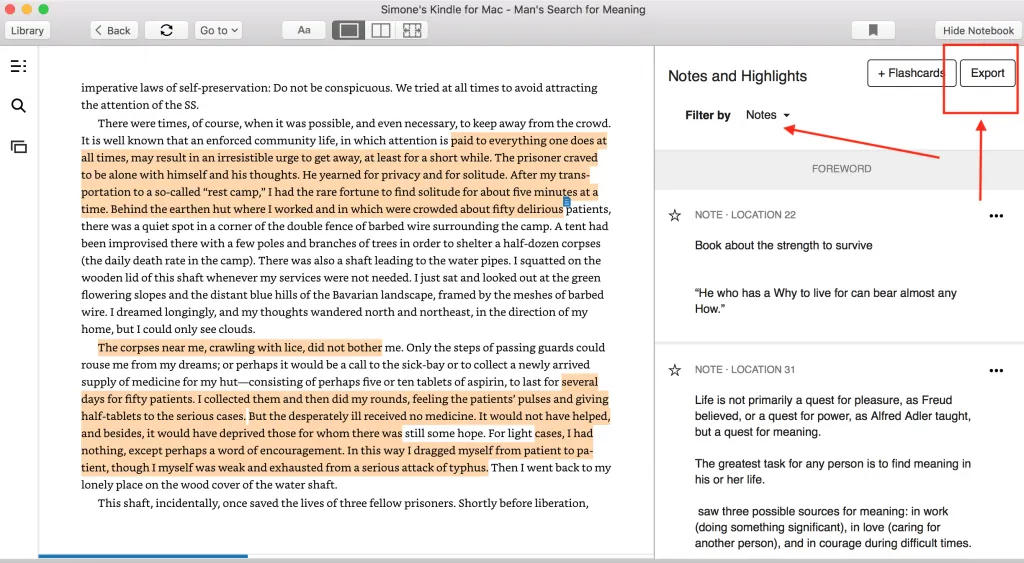Sync the book with refresh icon
This screenshot has height=563, width=1024.
tap(167, 31)
